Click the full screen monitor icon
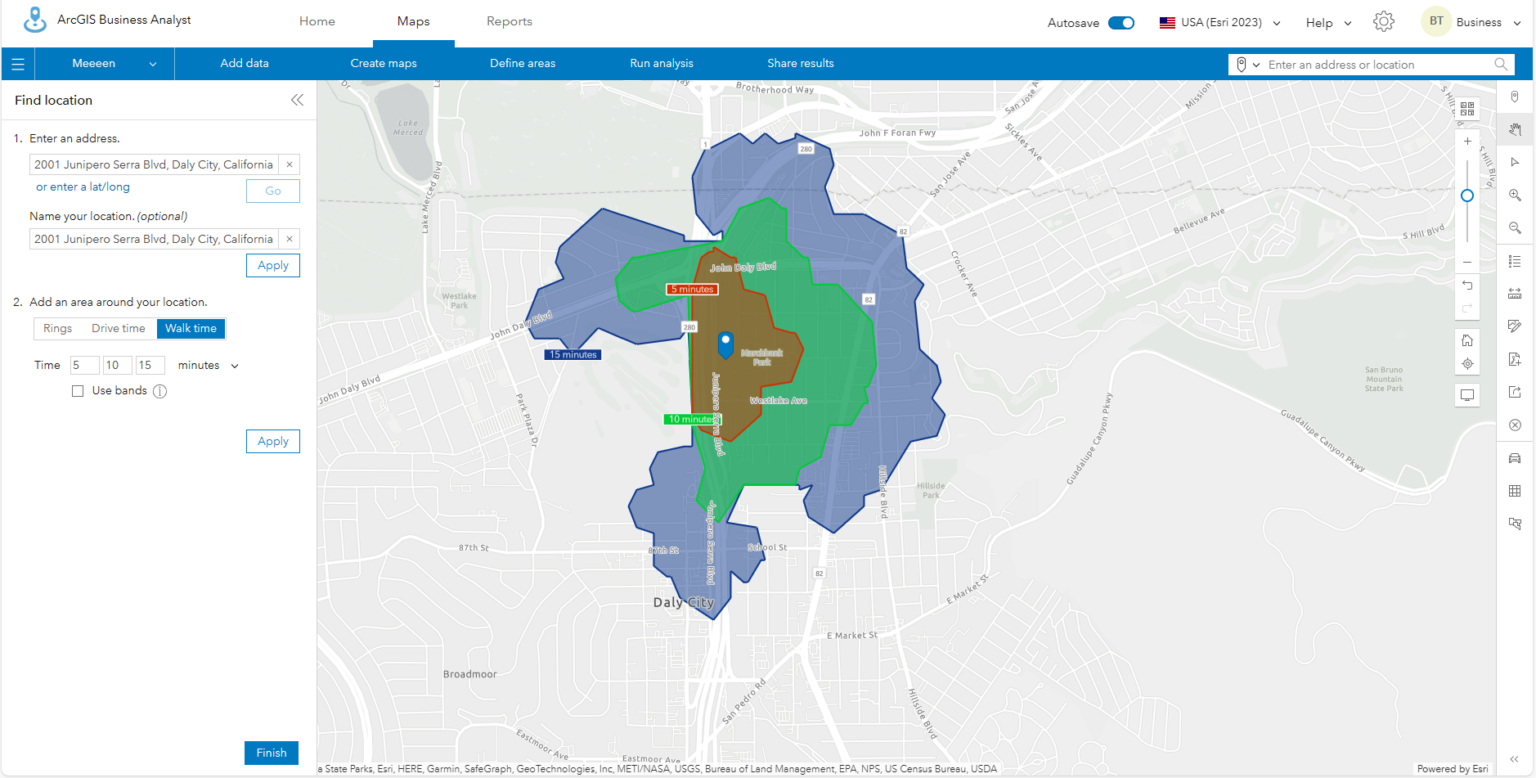The width and height of the screenshot is (1536, 778). coord(1467,395)
